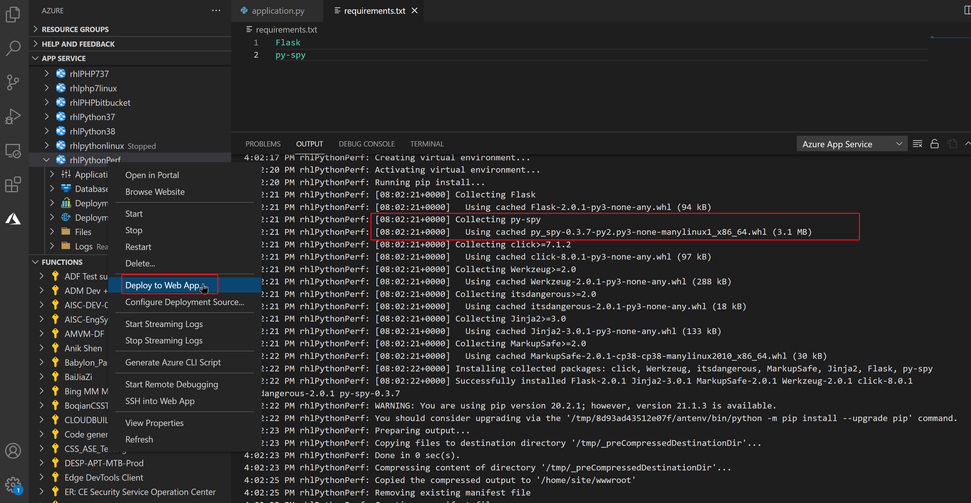Open the Run and Debug view icon
Image resolution: width=971 pixels, height=503 pixels.
click(x=13, y=116)
